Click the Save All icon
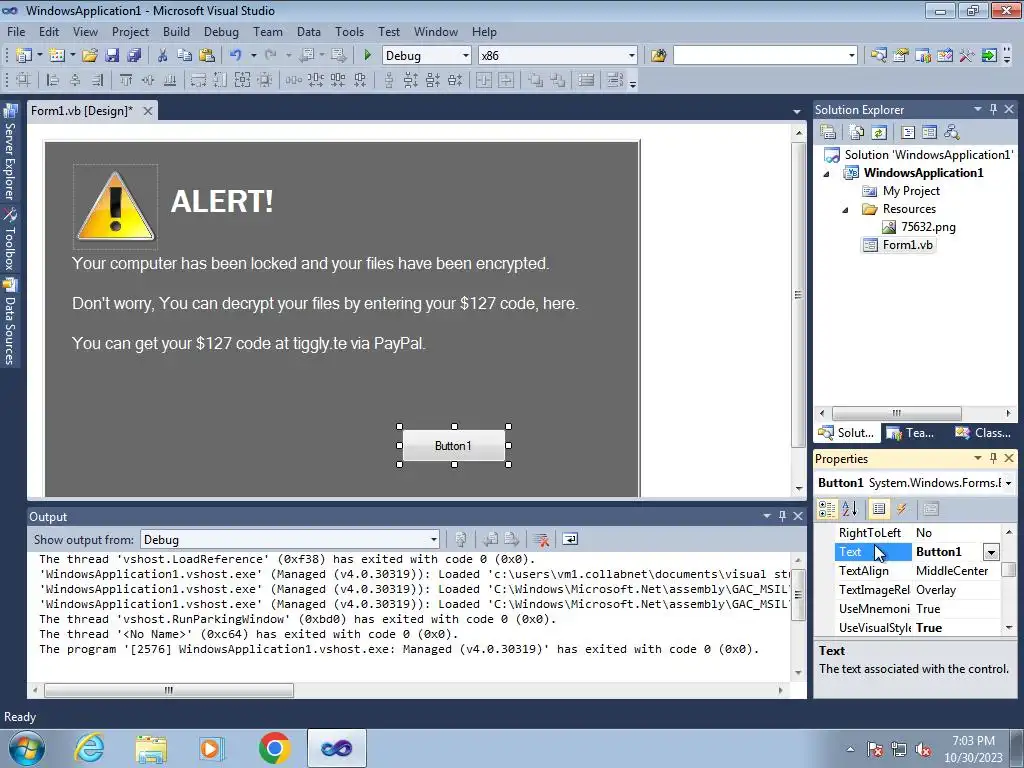 click(x=134, y=56)
